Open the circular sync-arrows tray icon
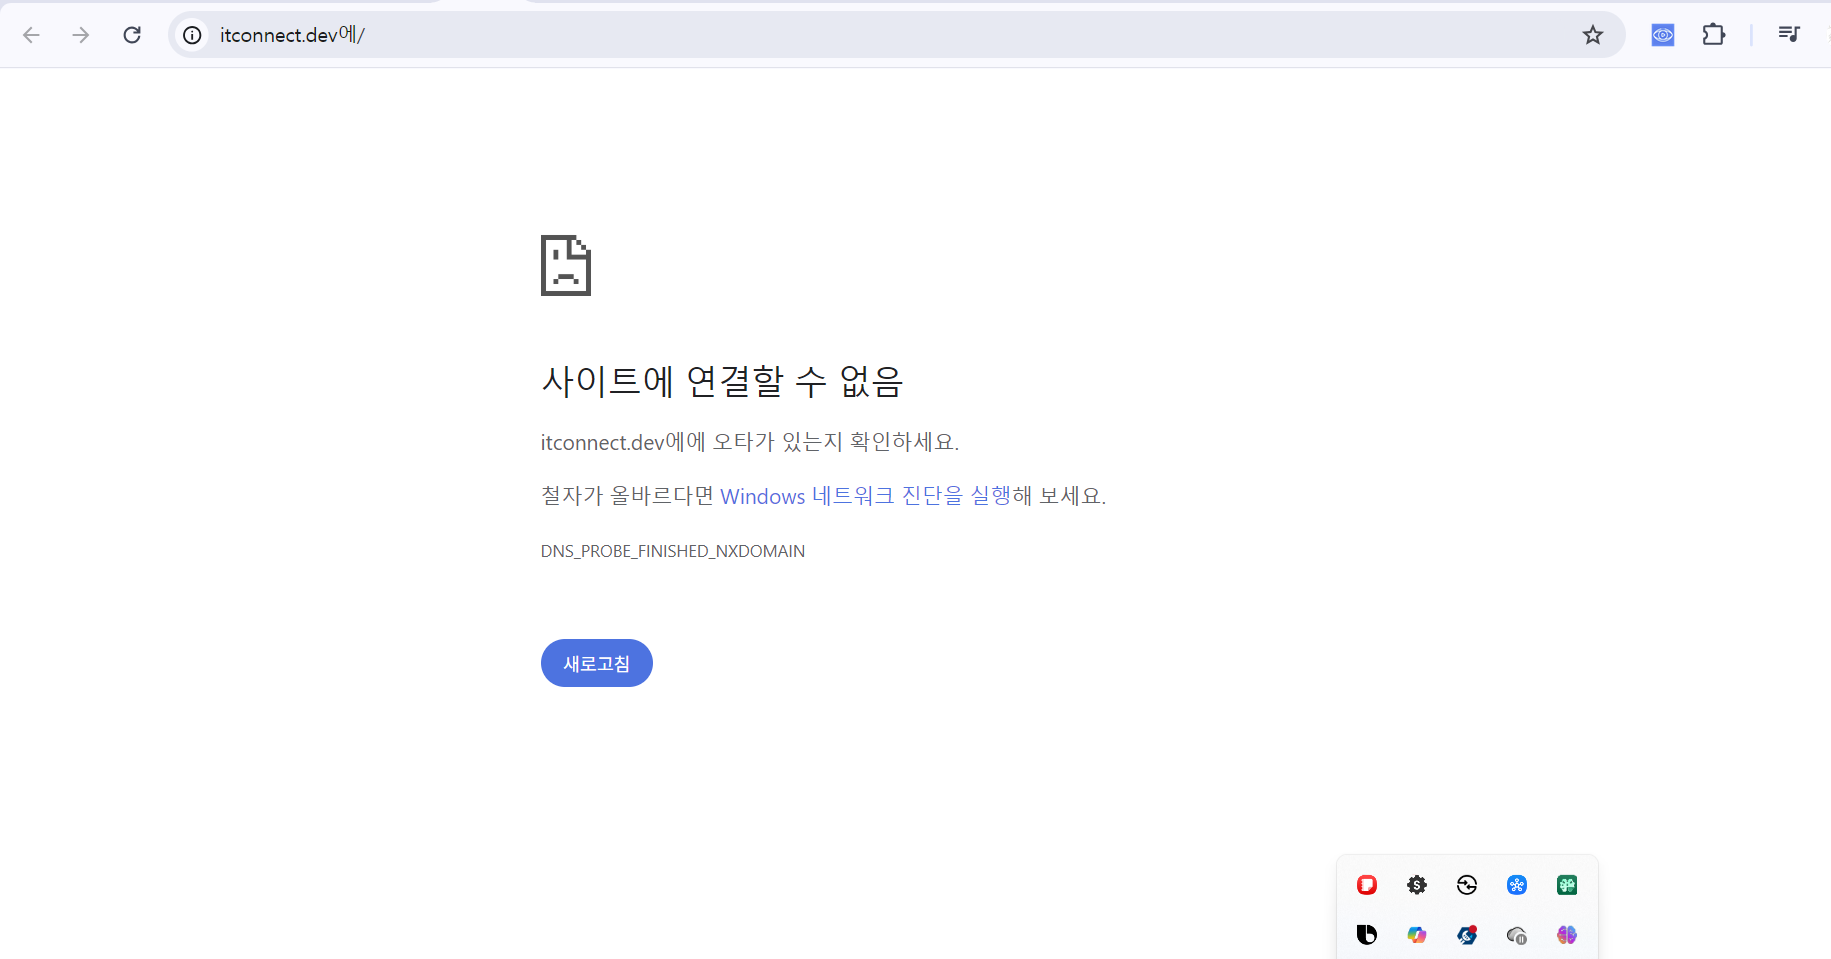This screenshot has width=1831, height=959. click(1467, 885)
